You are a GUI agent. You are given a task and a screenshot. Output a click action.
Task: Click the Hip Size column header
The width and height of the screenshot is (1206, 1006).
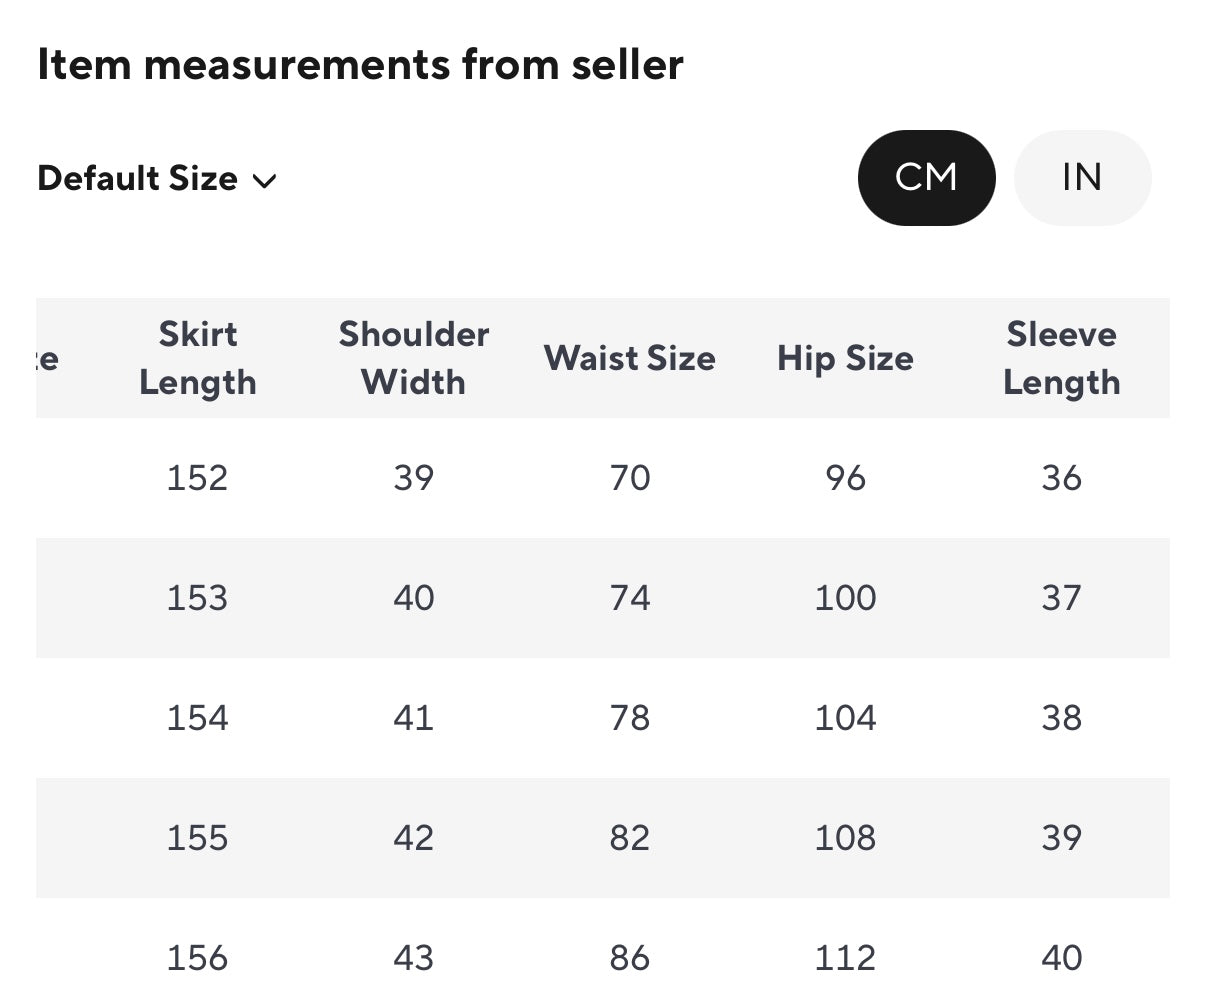(845, 358)
